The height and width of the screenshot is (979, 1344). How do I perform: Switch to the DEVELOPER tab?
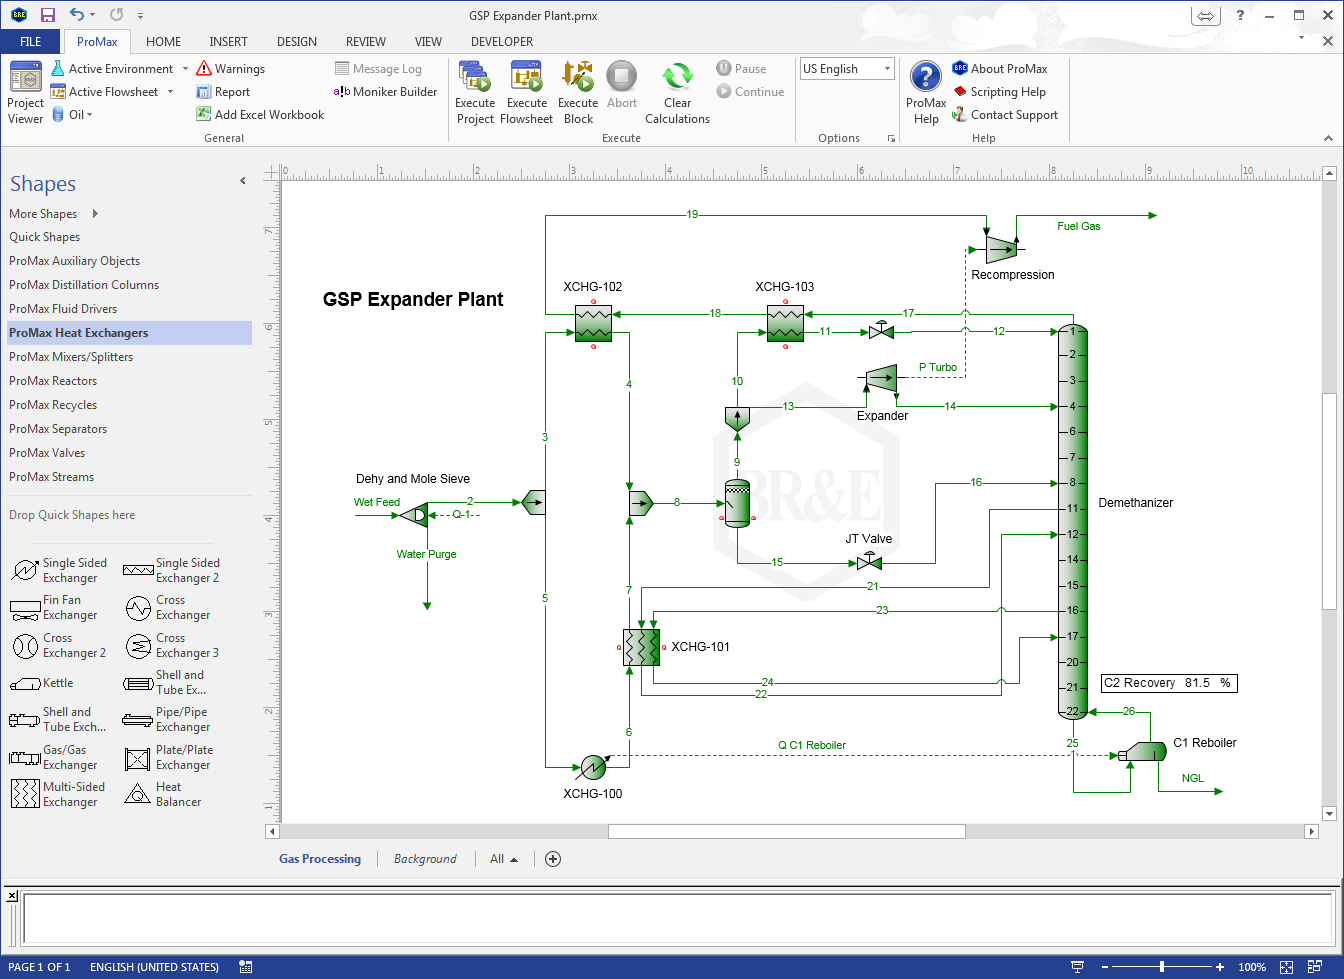[502, 42]
